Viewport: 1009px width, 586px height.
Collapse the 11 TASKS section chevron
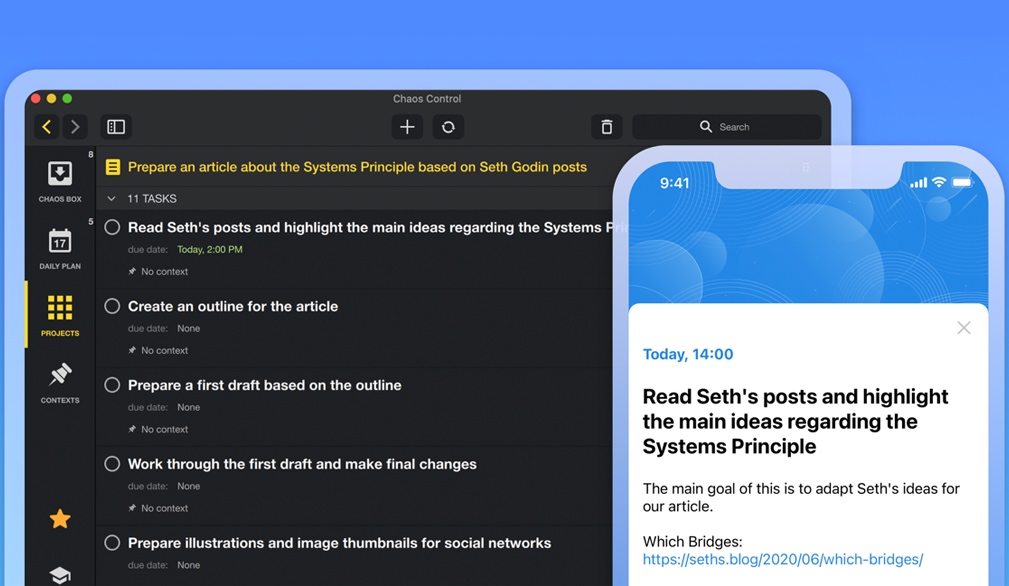(x=111, y=199)
